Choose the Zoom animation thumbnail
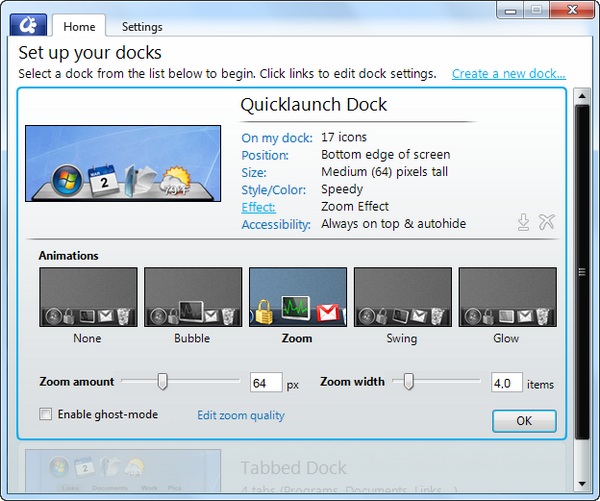Viewport: 600px width, 501px height. (298, 297)
